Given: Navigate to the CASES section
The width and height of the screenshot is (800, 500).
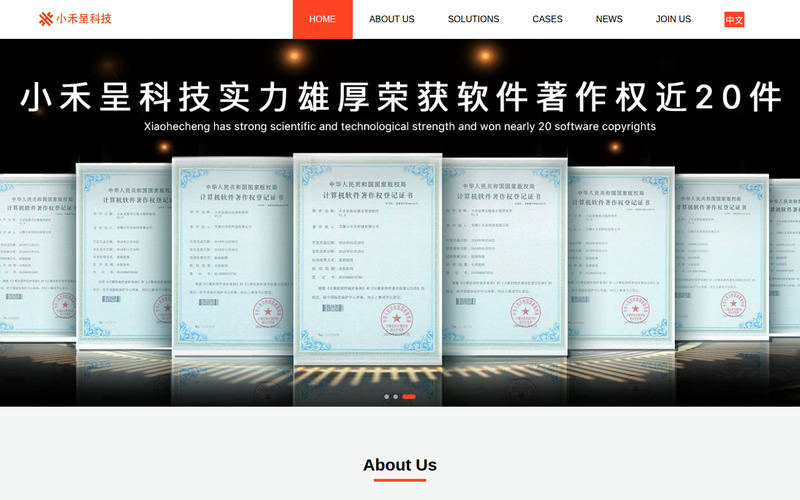Looking at the screenshot, I should point(547,19).
